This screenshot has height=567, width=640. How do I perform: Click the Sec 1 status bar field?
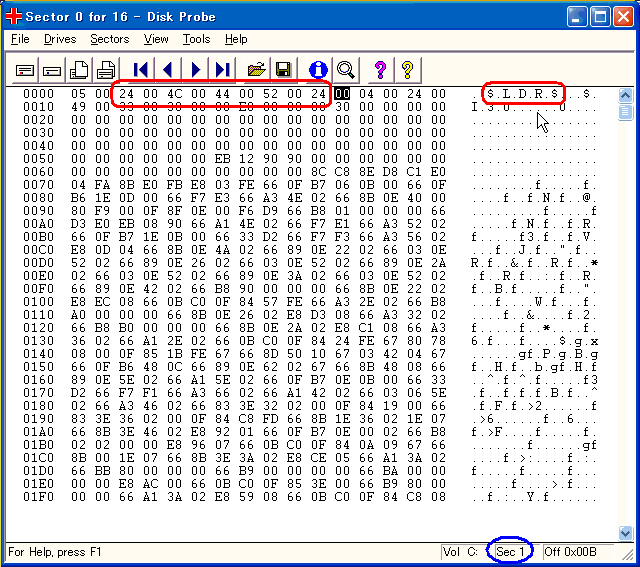pos(511,552)
